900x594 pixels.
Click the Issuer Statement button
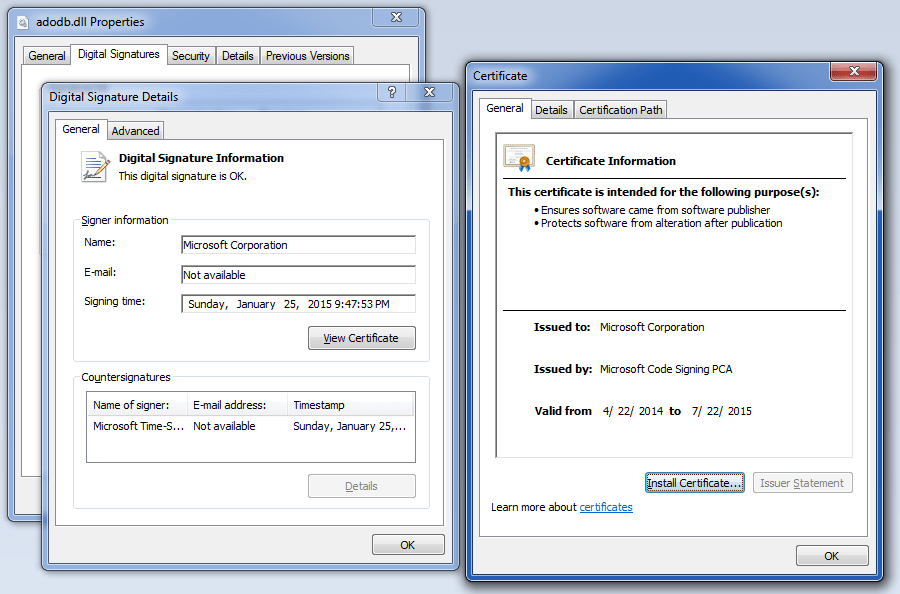802,482
